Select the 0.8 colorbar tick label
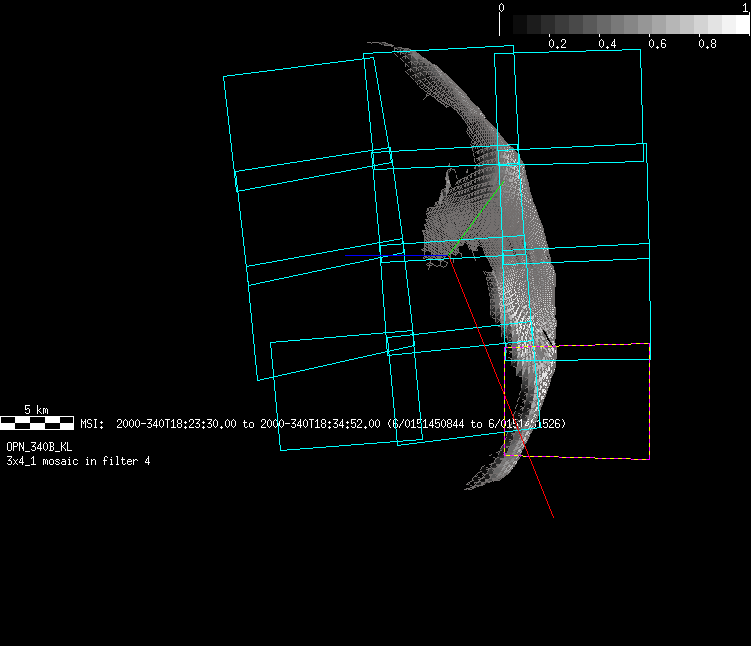 click(x=706, y=45)
